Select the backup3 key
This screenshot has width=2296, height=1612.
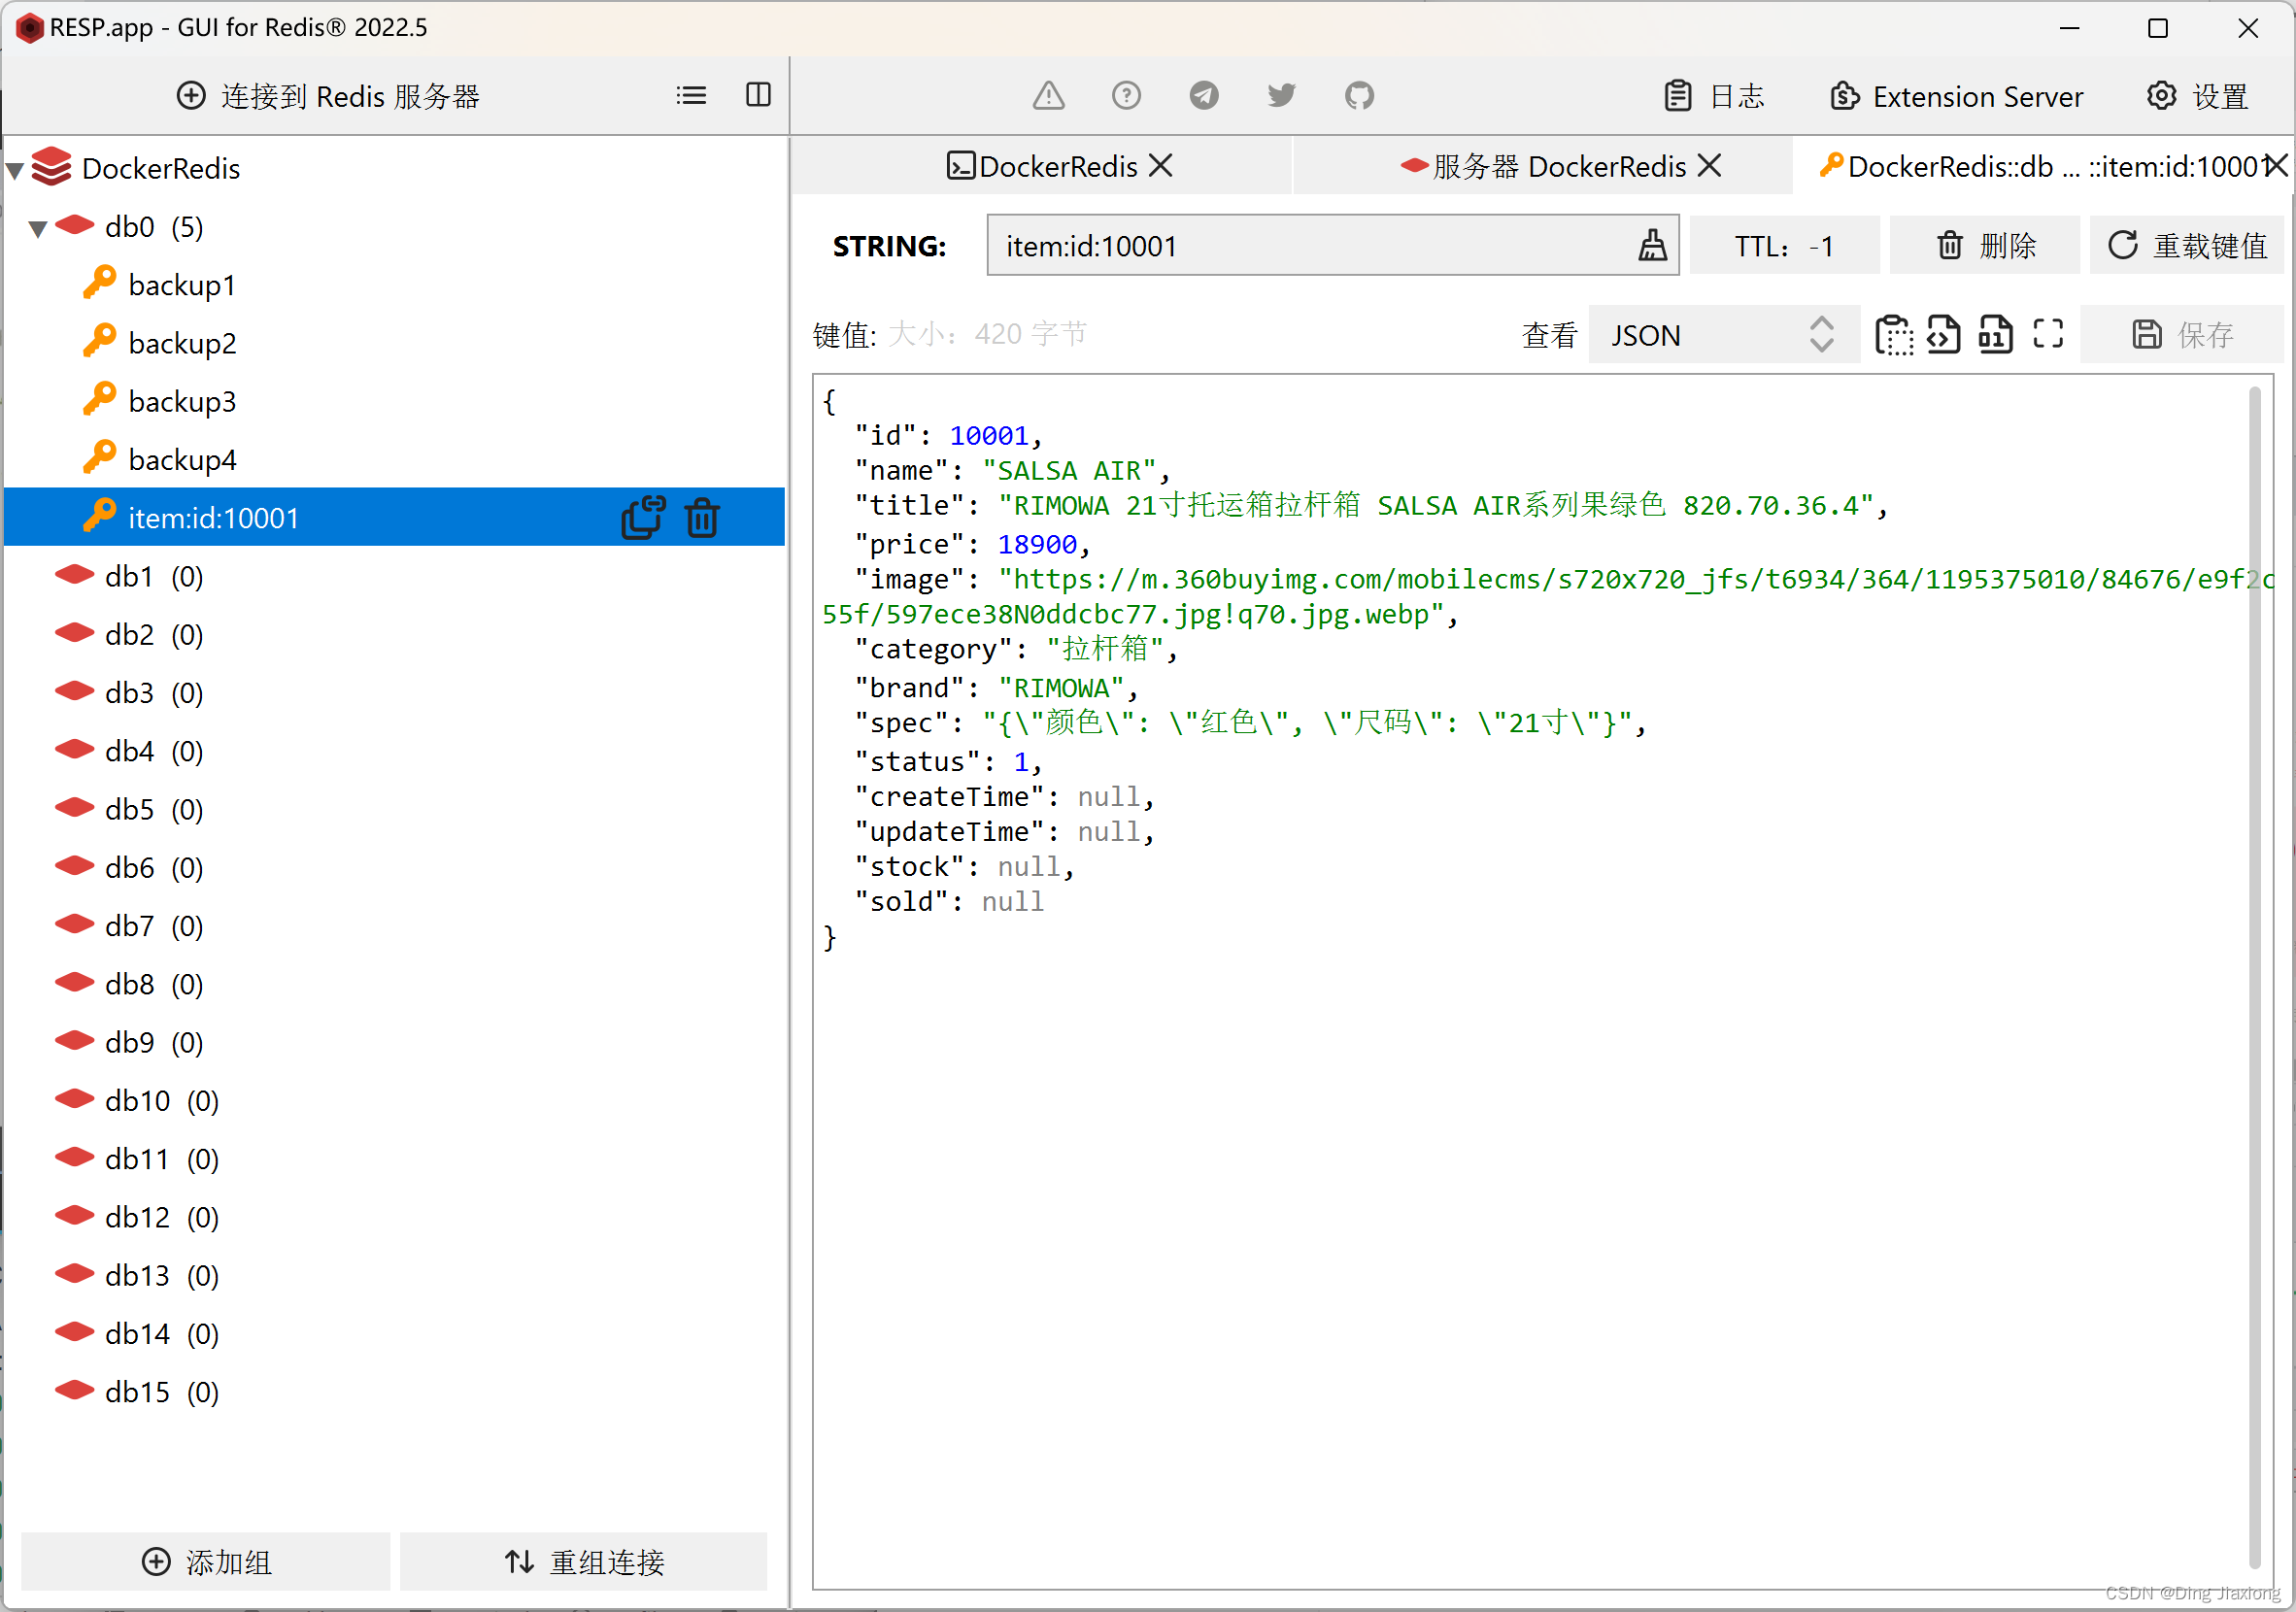(181, 401)
